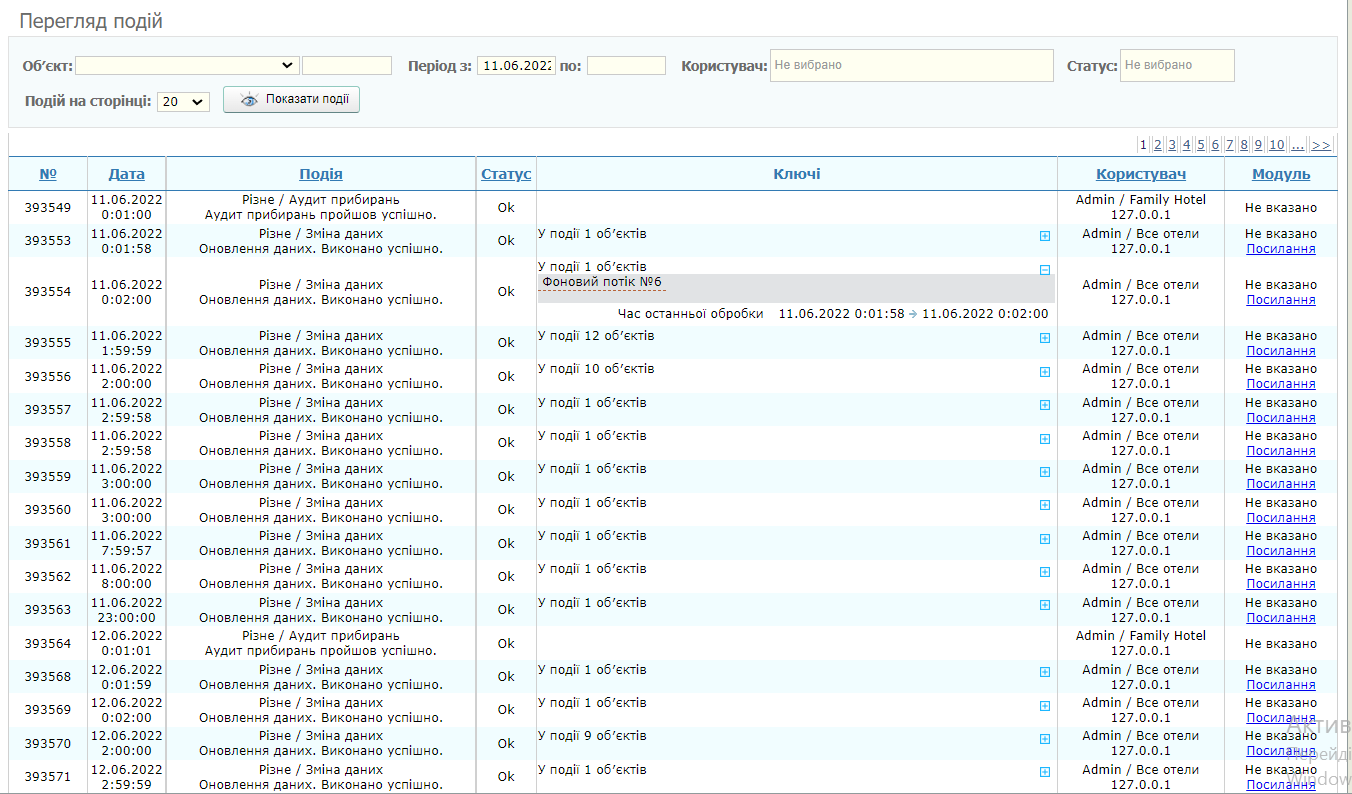Click plus icon in row 393562

pos(1045,572)
